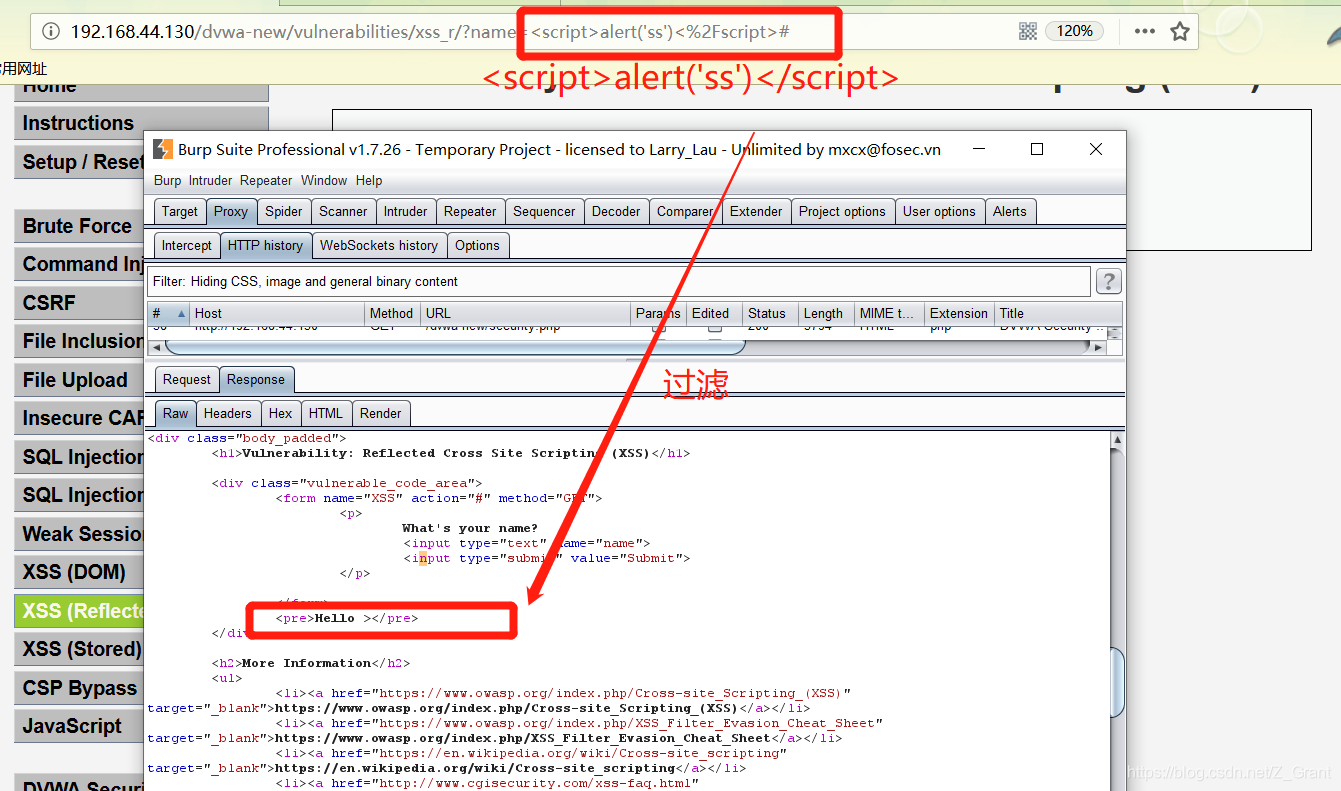Switch response view to Raw

[176, 413]
